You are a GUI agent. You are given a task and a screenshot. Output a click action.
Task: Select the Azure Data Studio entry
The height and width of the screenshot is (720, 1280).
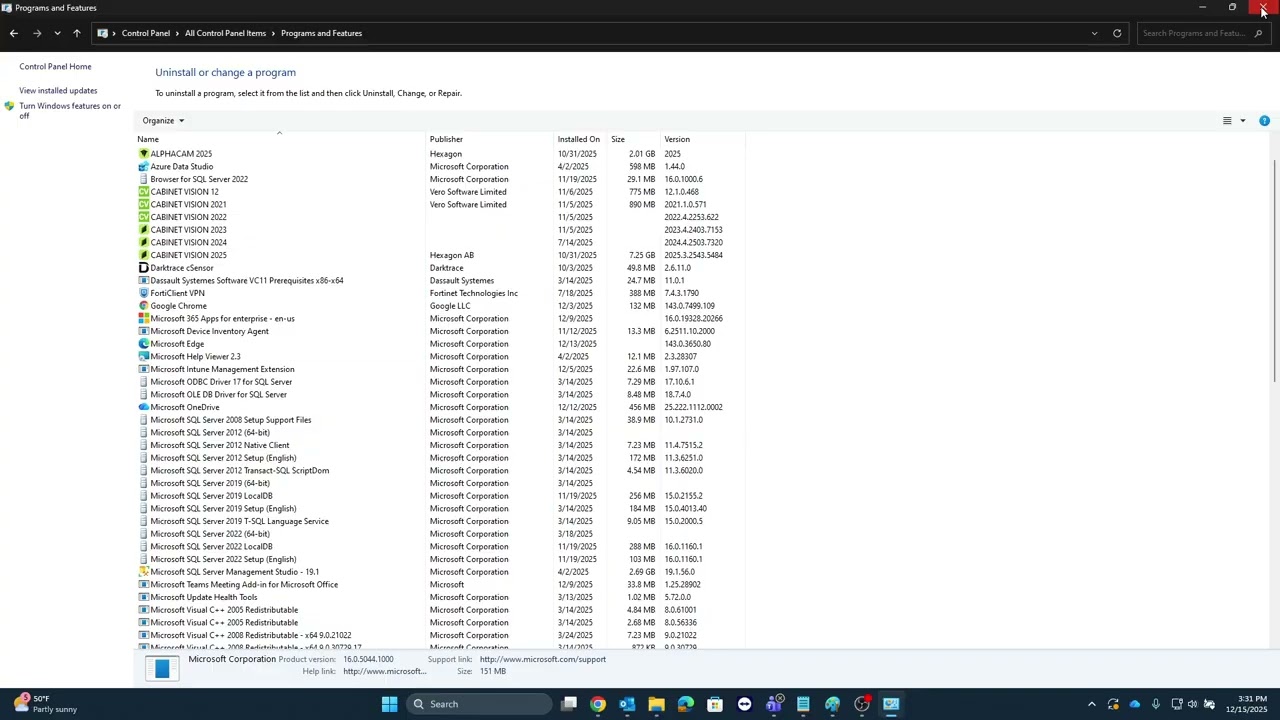tap(440, 167)
